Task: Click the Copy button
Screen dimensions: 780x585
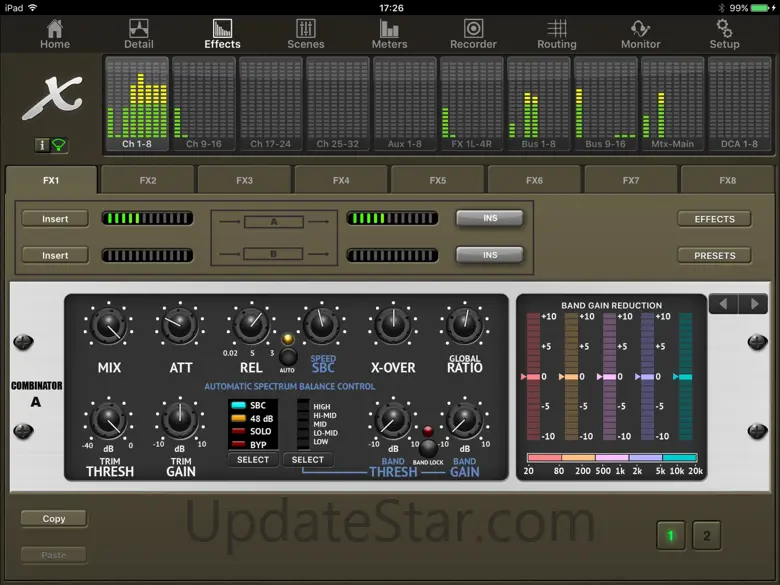Action: pos(54,518)
